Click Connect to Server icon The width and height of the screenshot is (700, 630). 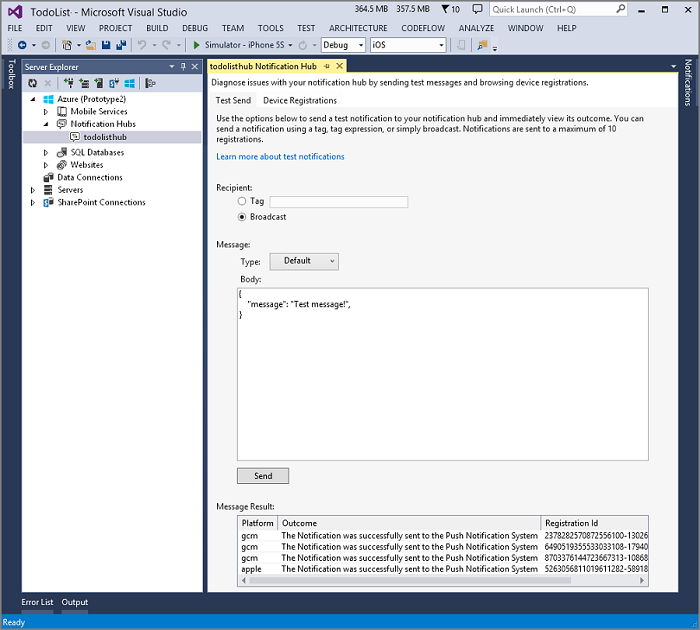83,83
